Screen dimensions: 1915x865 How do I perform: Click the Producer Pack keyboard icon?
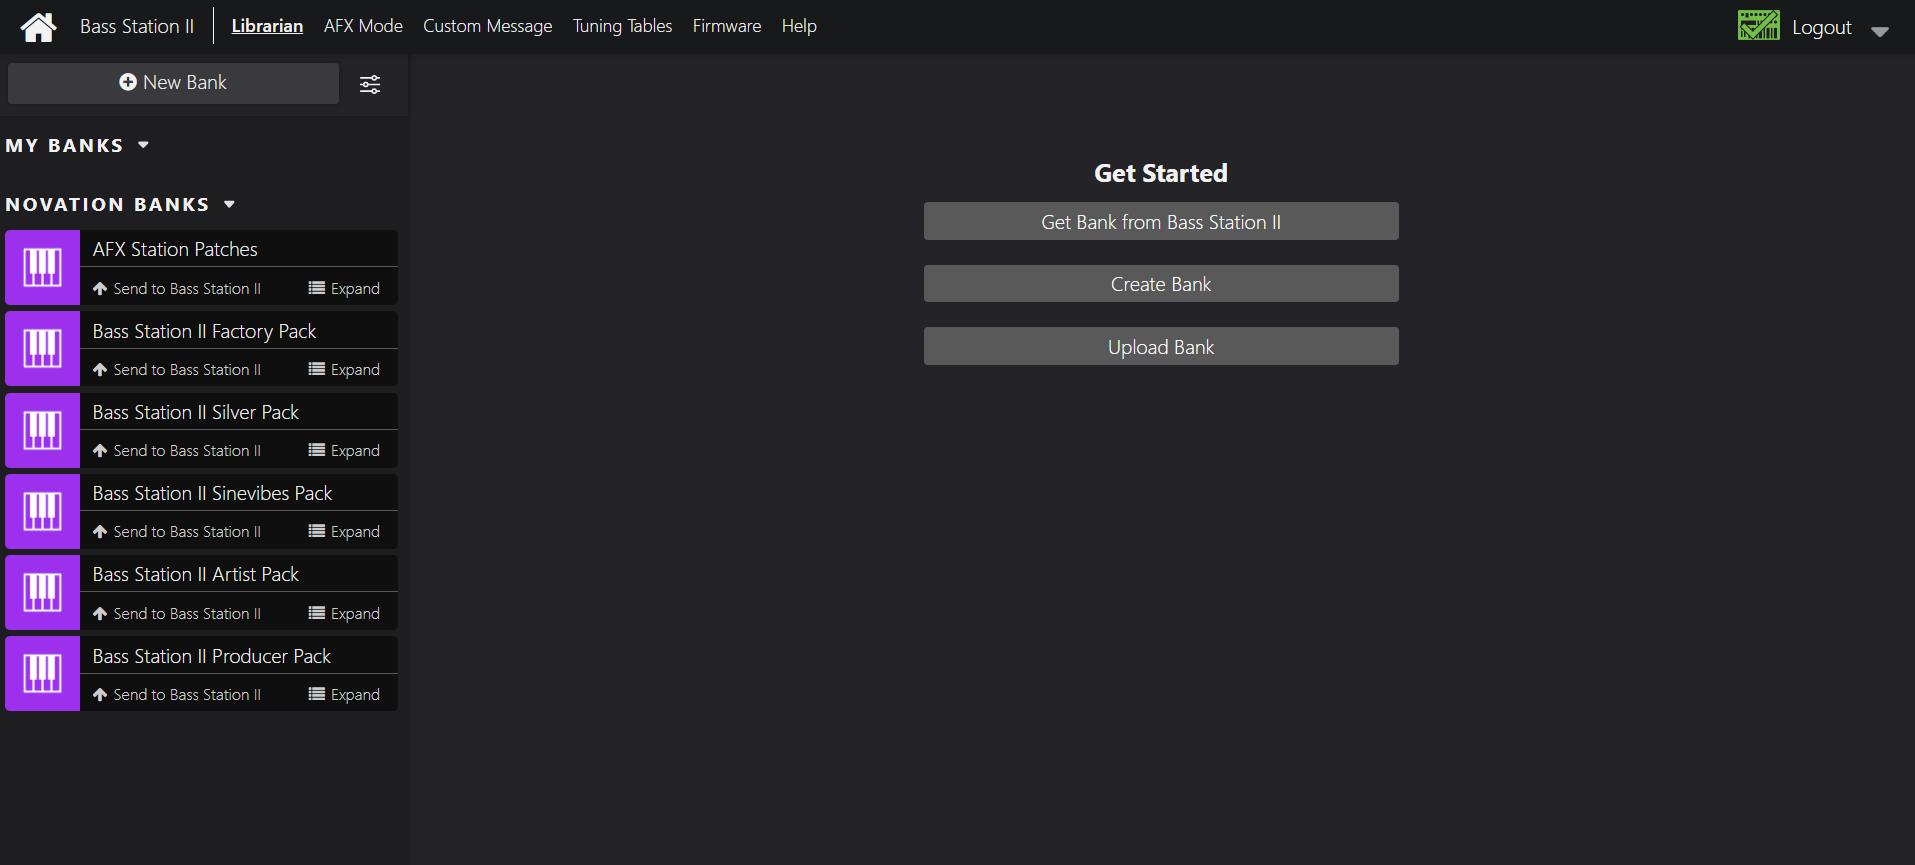[x=42, y=674]
